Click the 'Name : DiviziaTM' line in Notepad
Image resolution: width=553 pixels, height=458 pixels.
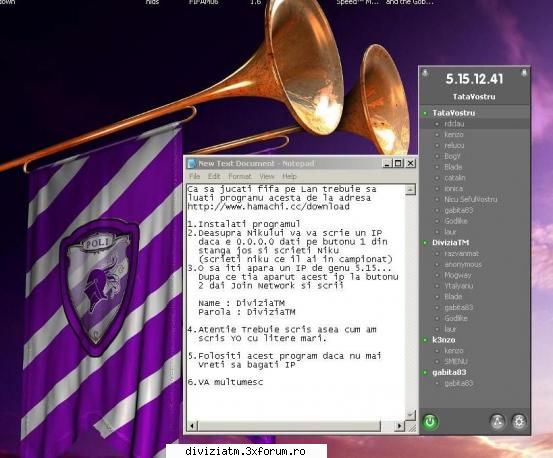coord(242,303)
